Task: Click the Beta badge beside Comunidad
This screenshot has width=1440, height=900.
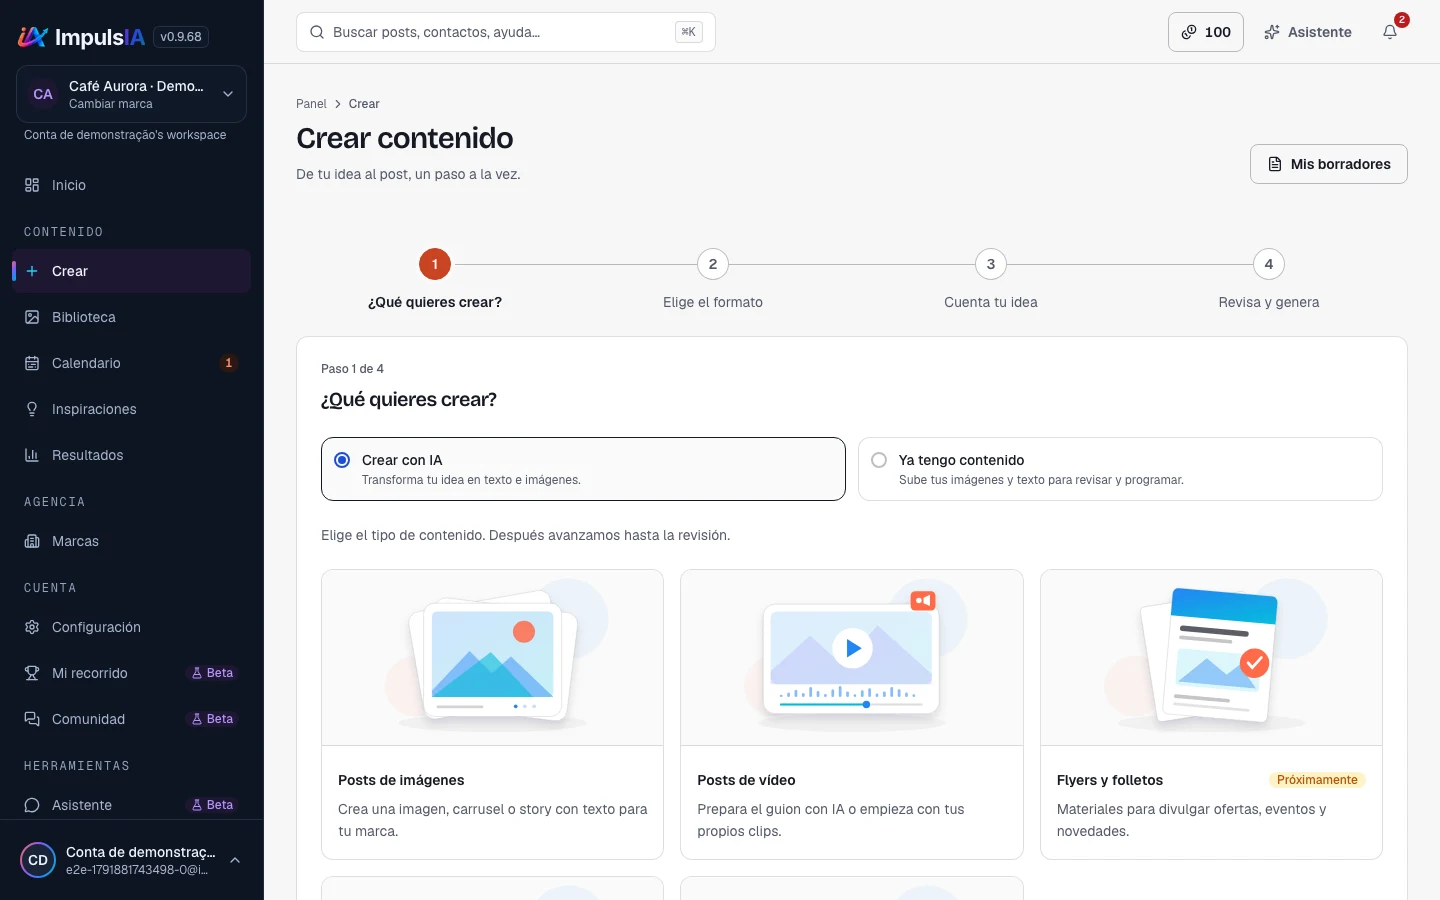Action: [x=212, y=719]
